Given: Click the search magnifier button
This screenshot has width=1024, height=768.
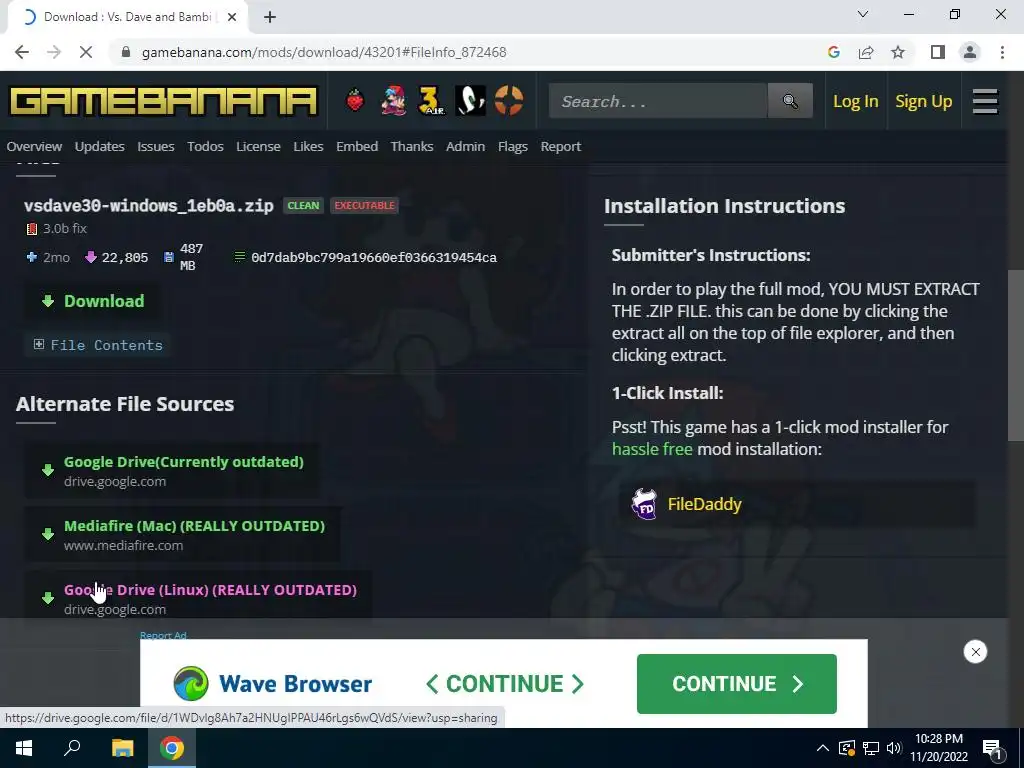Looking at the screenshot, I should pyautogui.click(x=790, y=101).
